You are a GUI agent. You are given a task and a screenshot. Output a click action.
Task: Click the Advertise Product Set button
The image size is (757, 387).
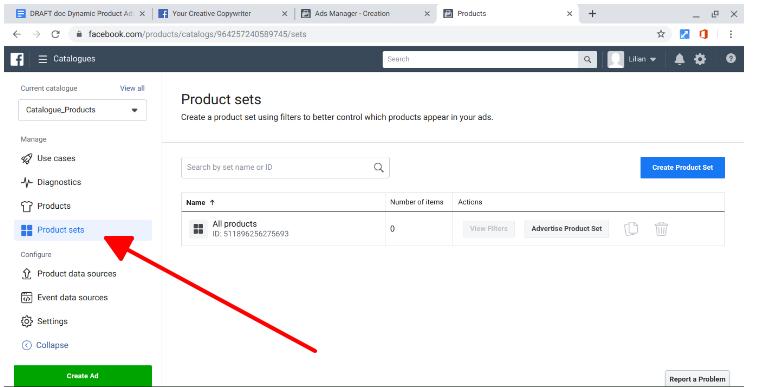pos(566,229)
